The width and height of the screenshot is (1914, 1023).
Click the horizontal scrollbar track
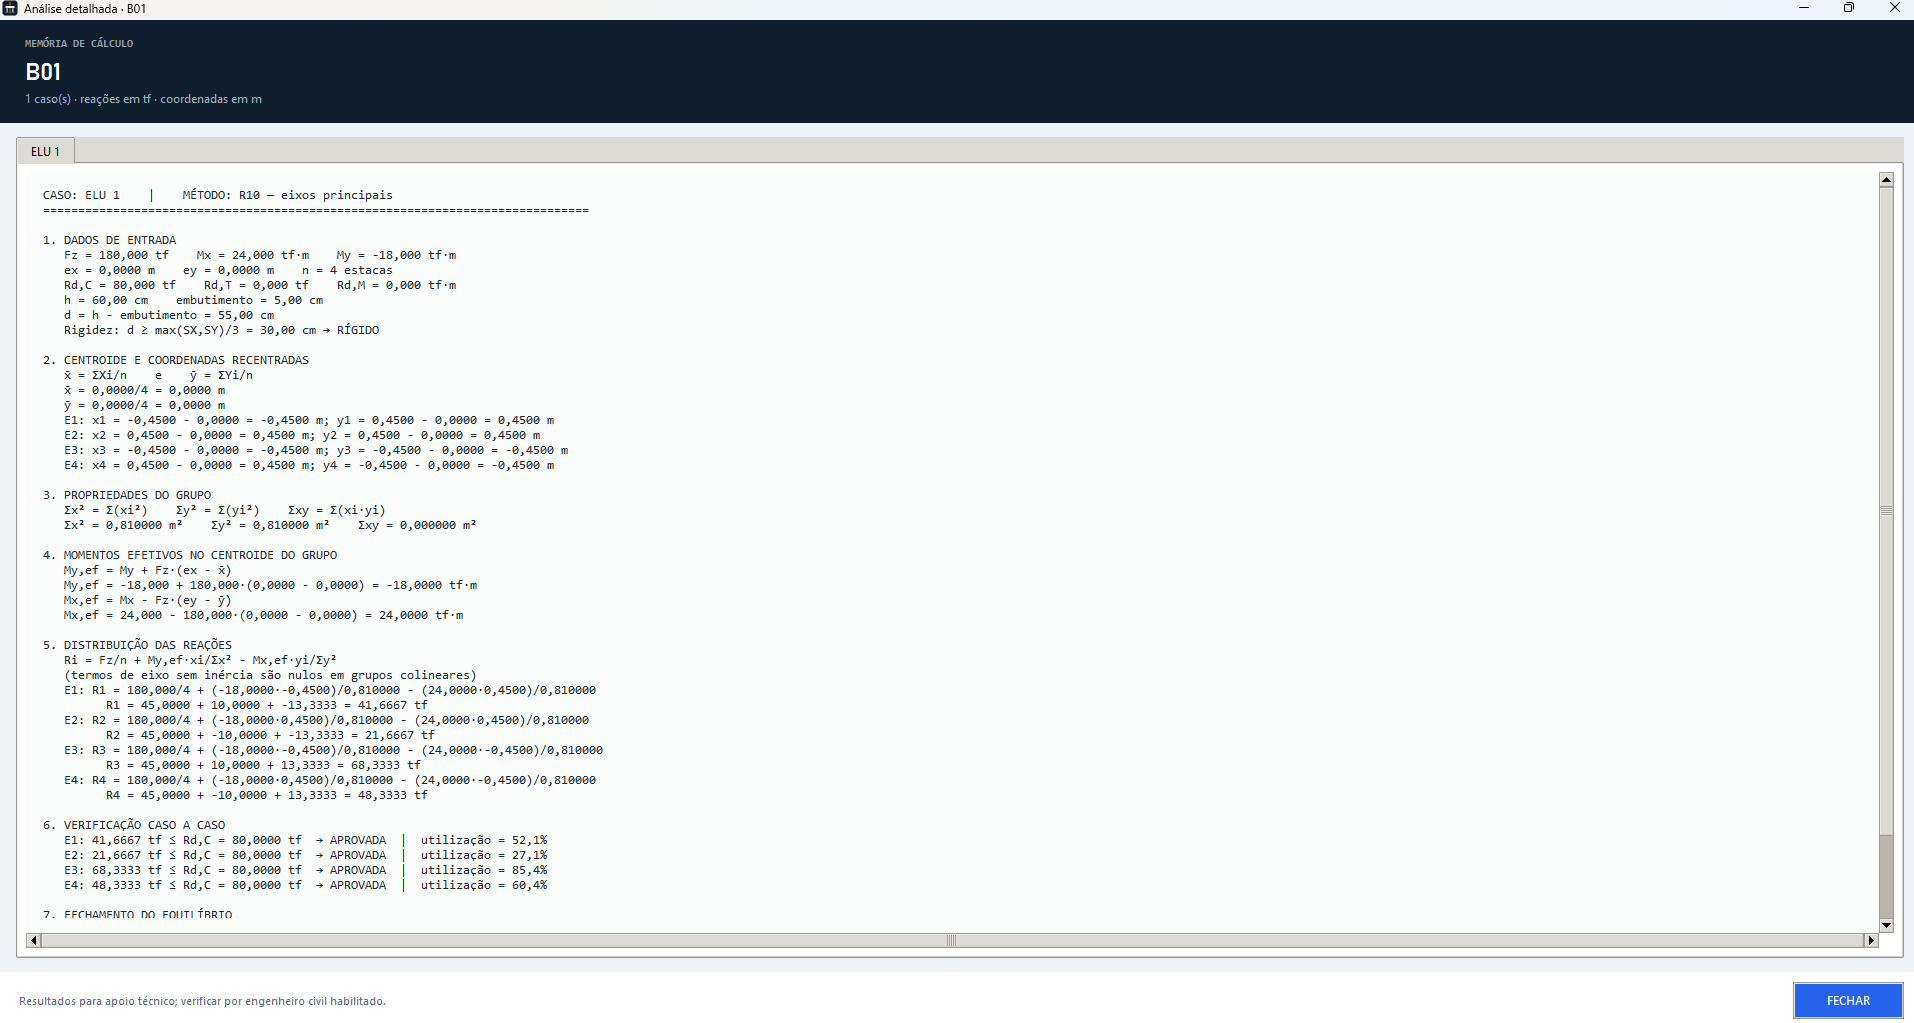click(x=952, y=940)
